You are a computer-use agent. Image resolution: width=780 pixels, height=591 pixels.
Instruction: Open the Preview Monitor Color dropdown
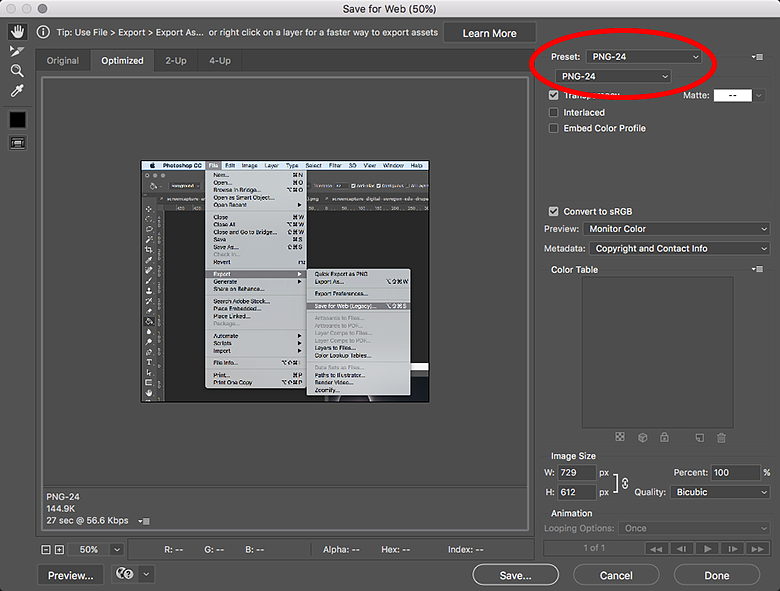coord(677,229)
